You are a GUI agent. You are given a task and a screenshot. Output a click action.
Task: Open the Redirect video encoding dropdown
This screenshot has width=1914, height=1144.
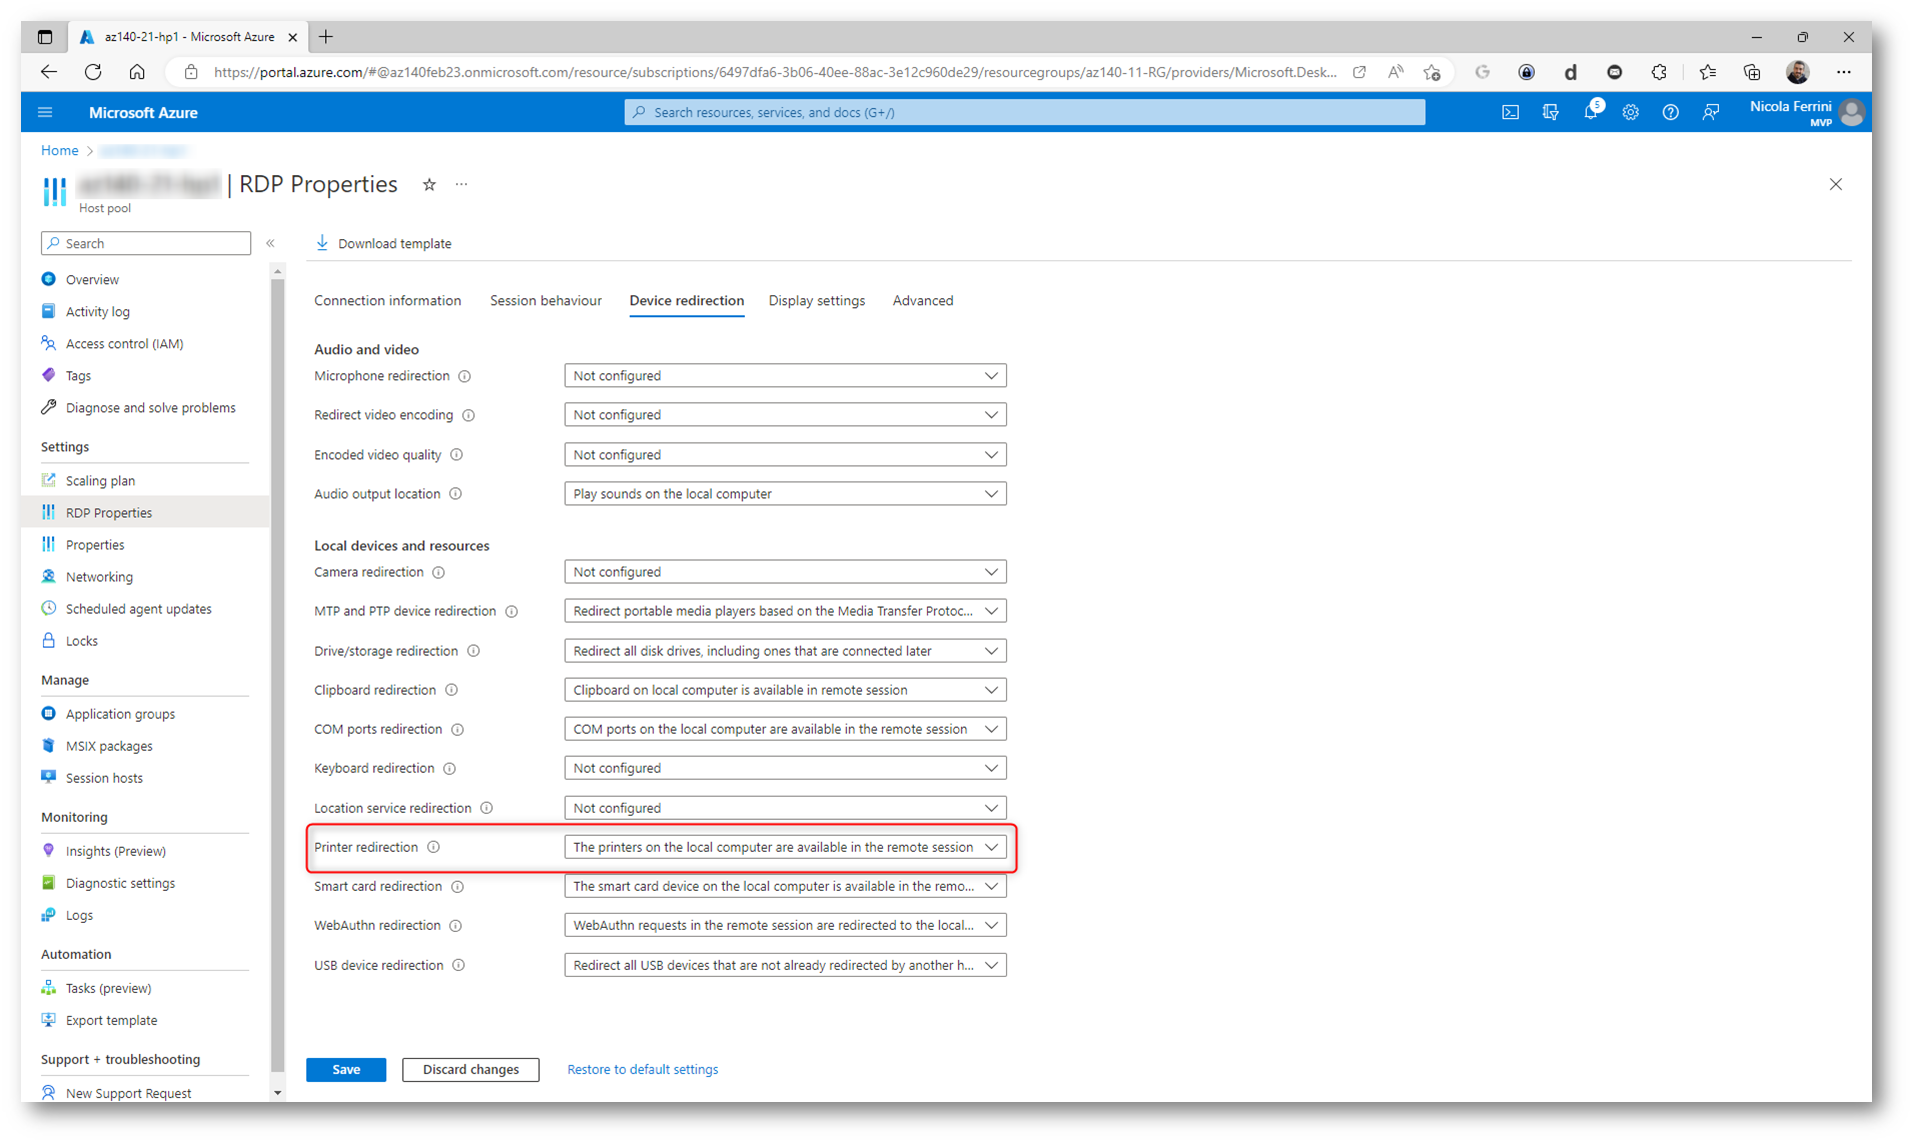click(785, 415)
